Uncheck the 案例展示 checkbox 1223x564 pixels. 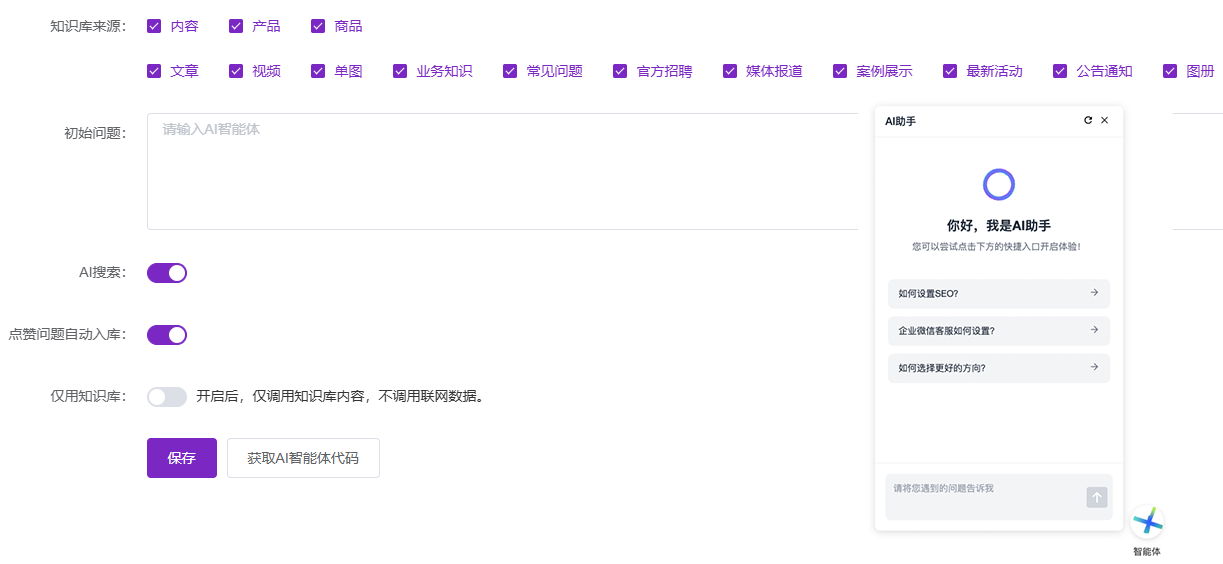[x=840, y=71]
